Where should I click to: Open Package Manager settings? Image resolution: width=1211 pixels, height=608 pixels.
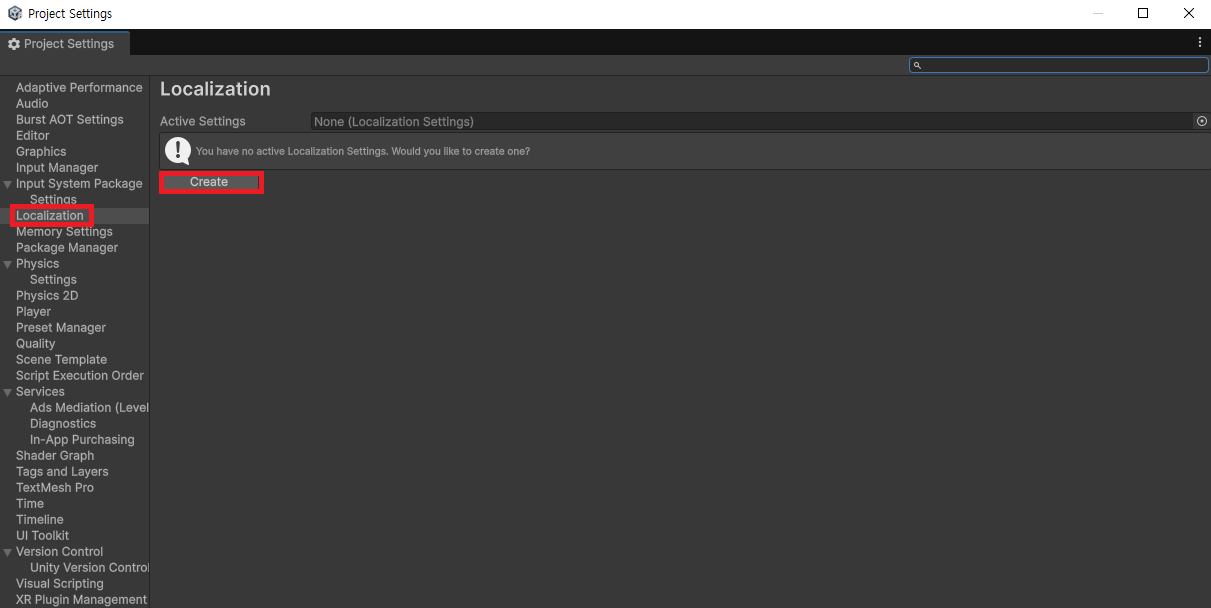point(67,248)
